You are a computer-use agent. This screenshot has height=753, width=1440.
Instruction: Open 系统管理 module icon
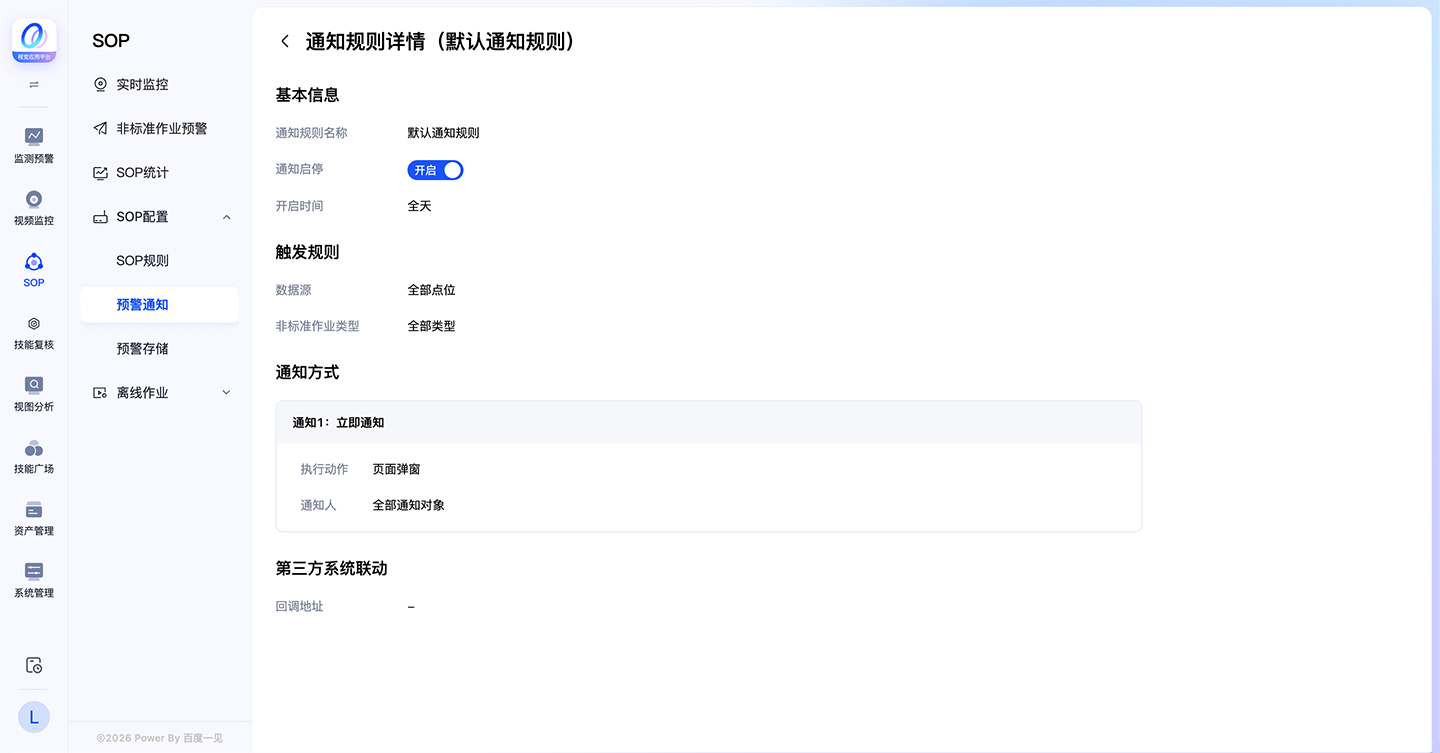(x=34, y=572)
